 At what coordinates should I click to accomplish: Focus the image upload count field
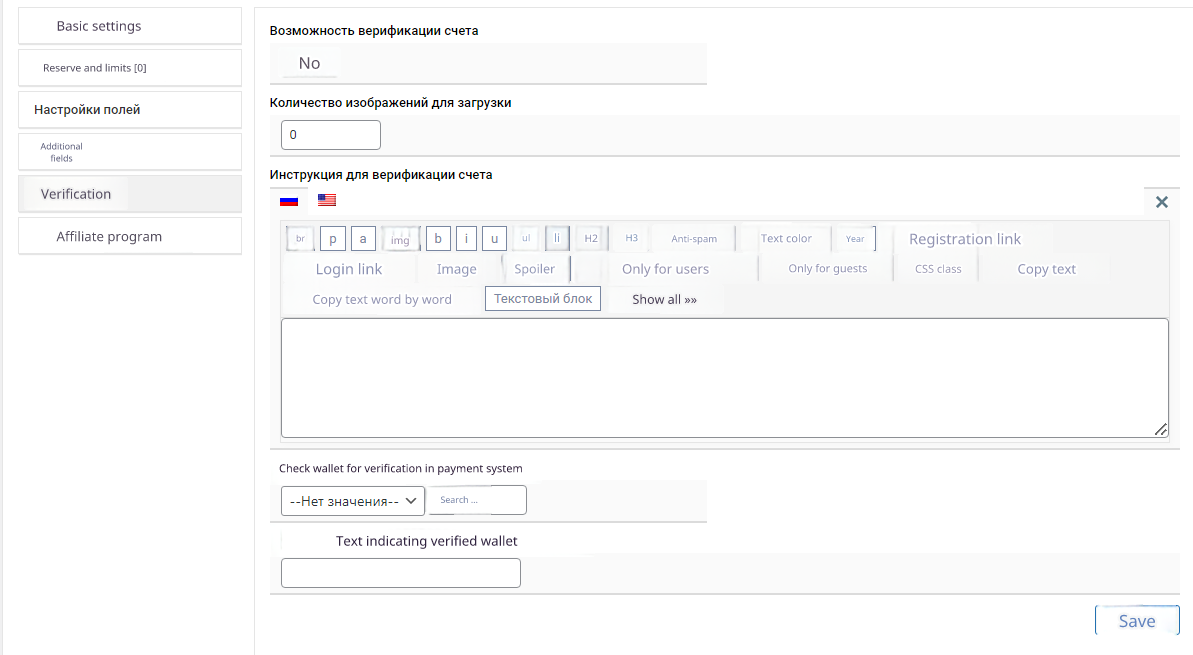click(331, 135)
